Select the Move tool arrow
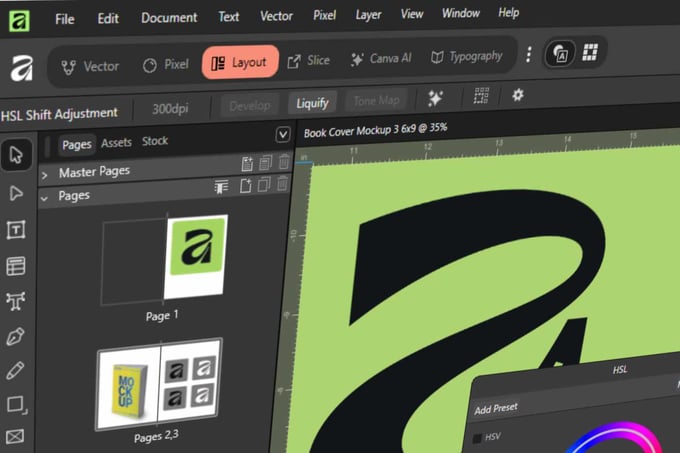Image resolution: width=680 pixels, height=453 pixels. click(x=16, y=155)
